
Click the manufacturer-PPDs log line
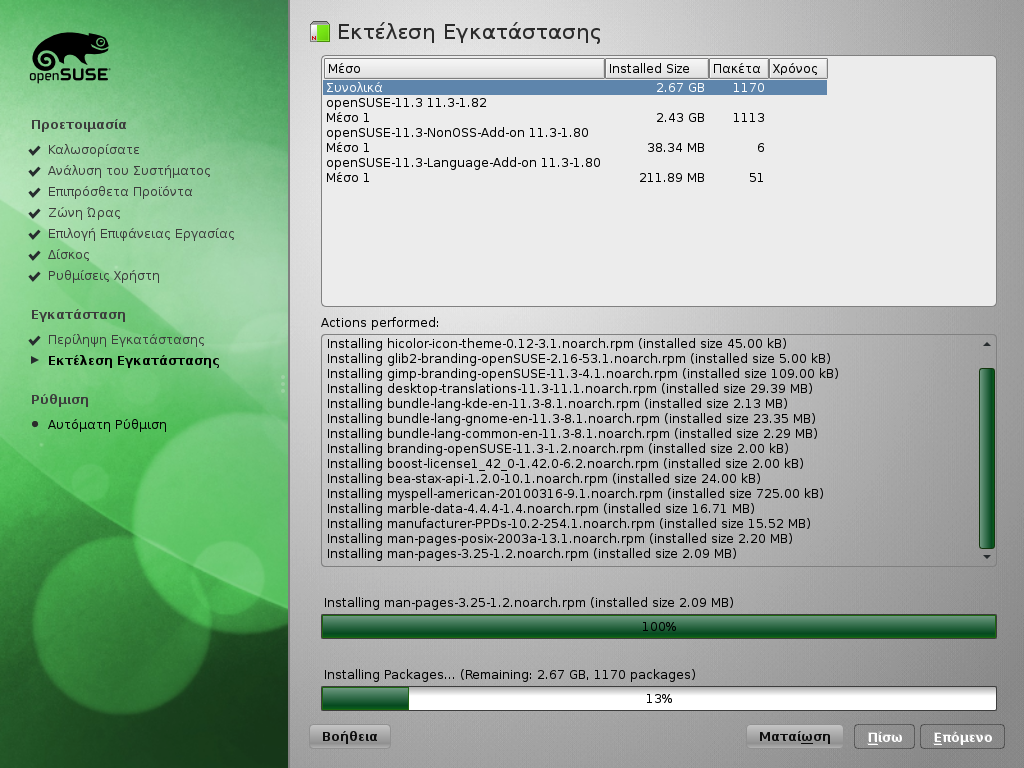(569, 524)
